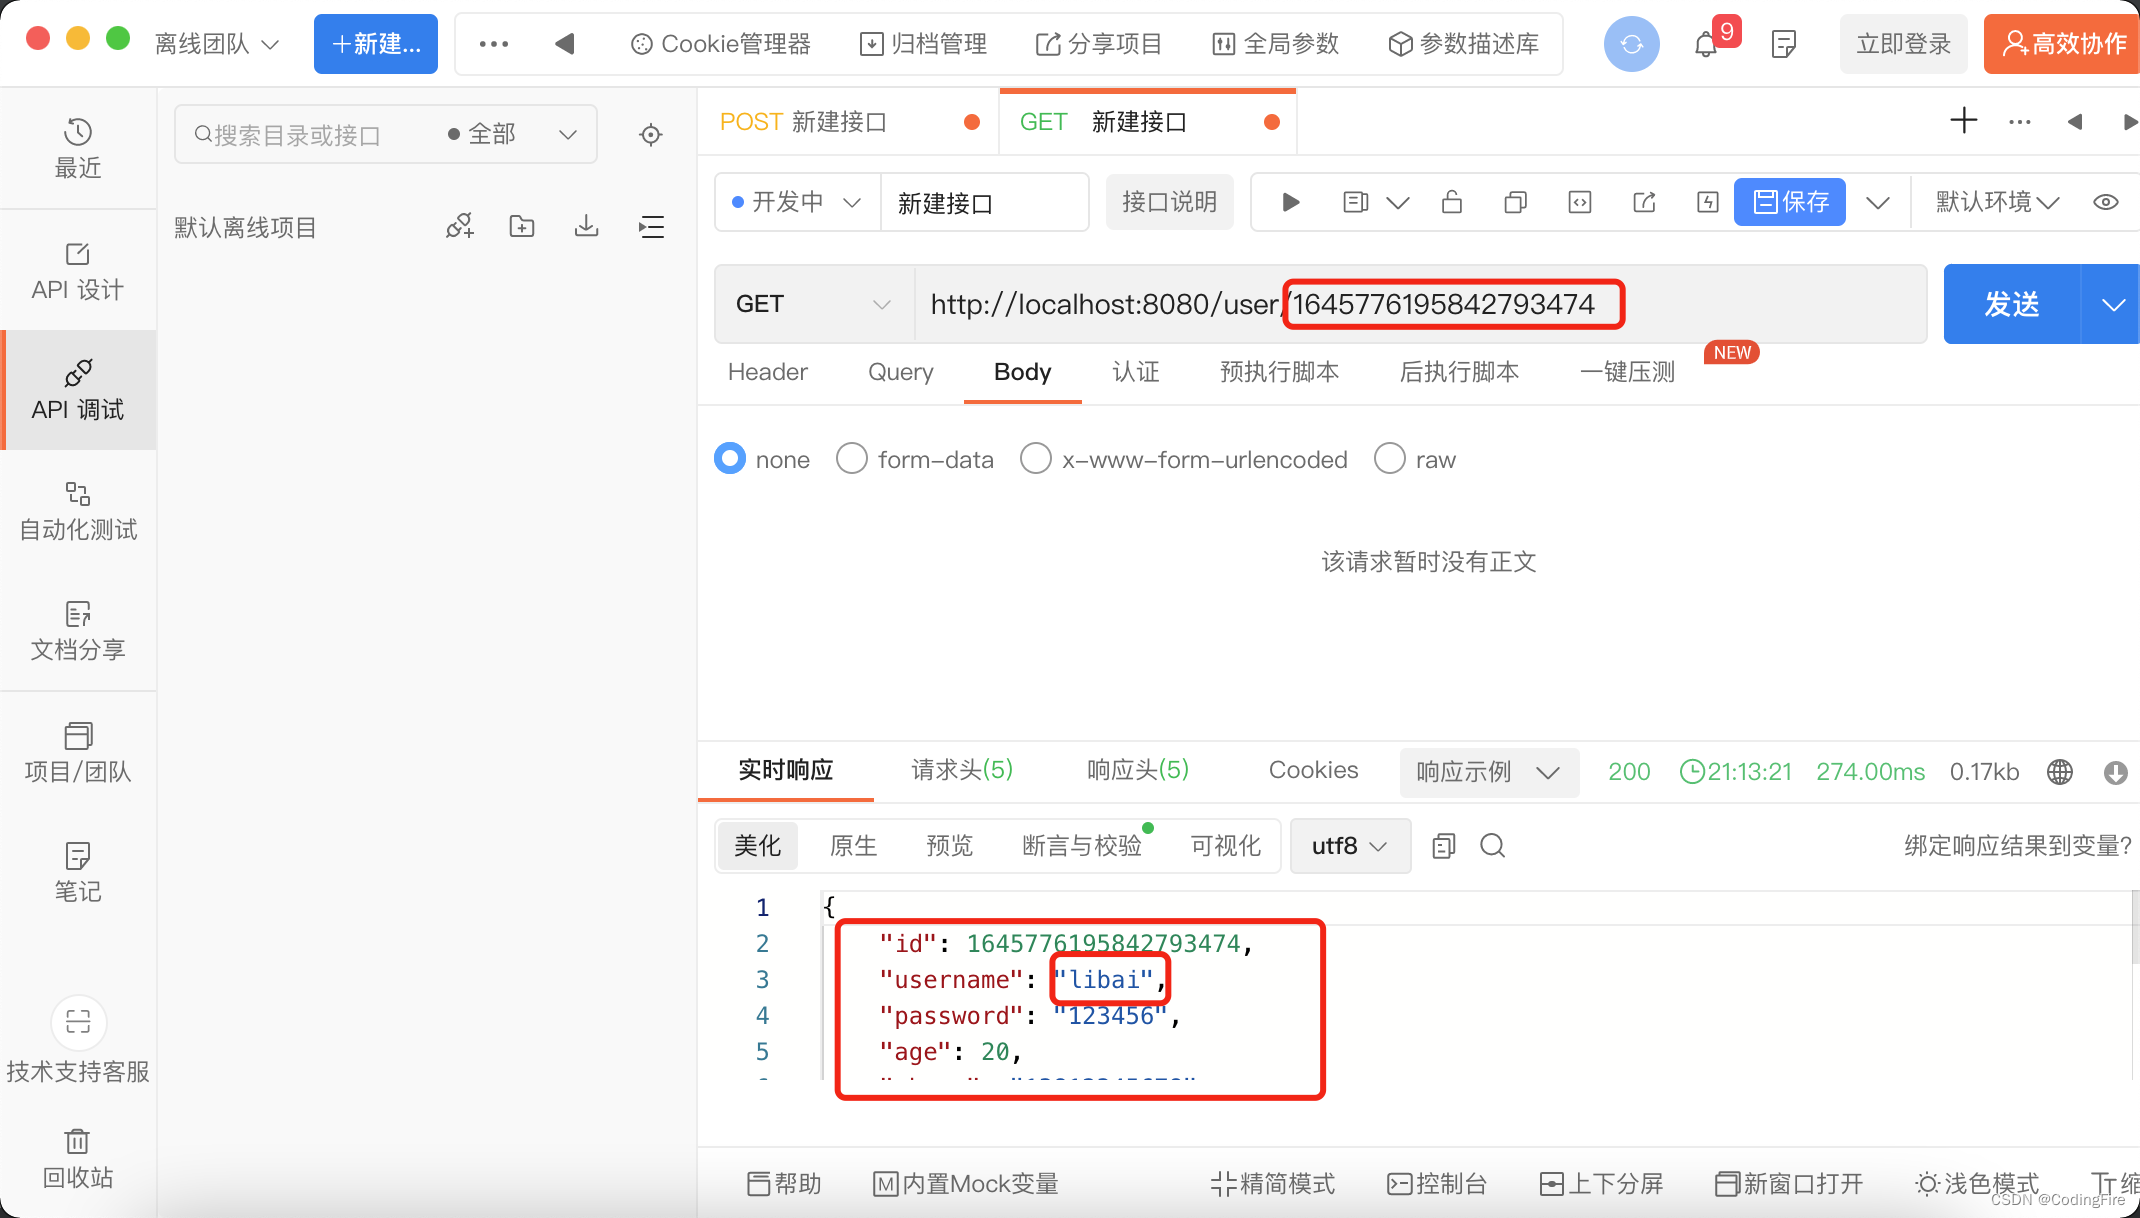The height and width of the screenshot is (1218, 2140).
Task: Toggle 精简模式 in the bottom bar
Action: (x=1273, y=1184)
